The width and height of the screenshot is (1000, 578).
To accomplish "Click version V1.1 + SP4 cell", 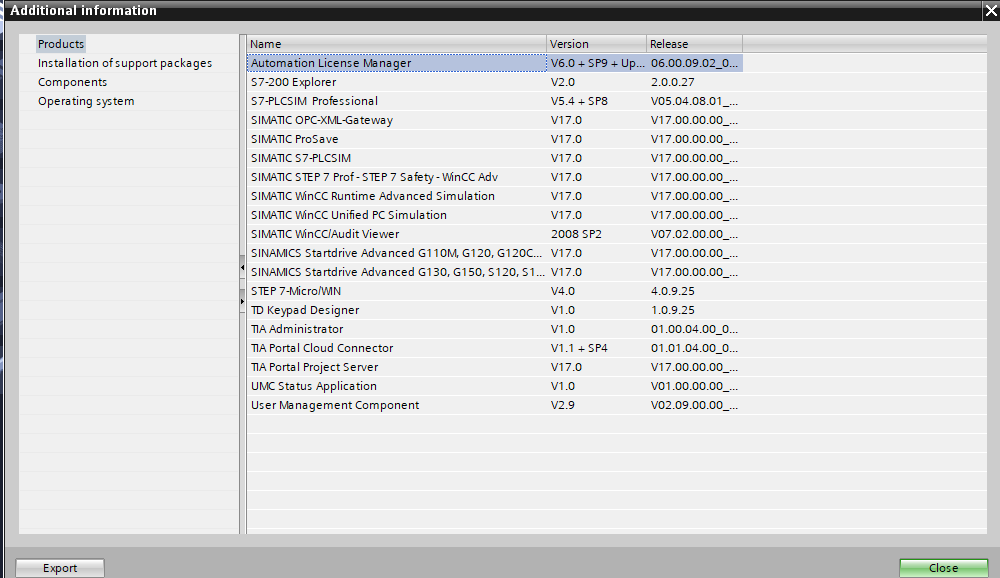I will (596, 348).
